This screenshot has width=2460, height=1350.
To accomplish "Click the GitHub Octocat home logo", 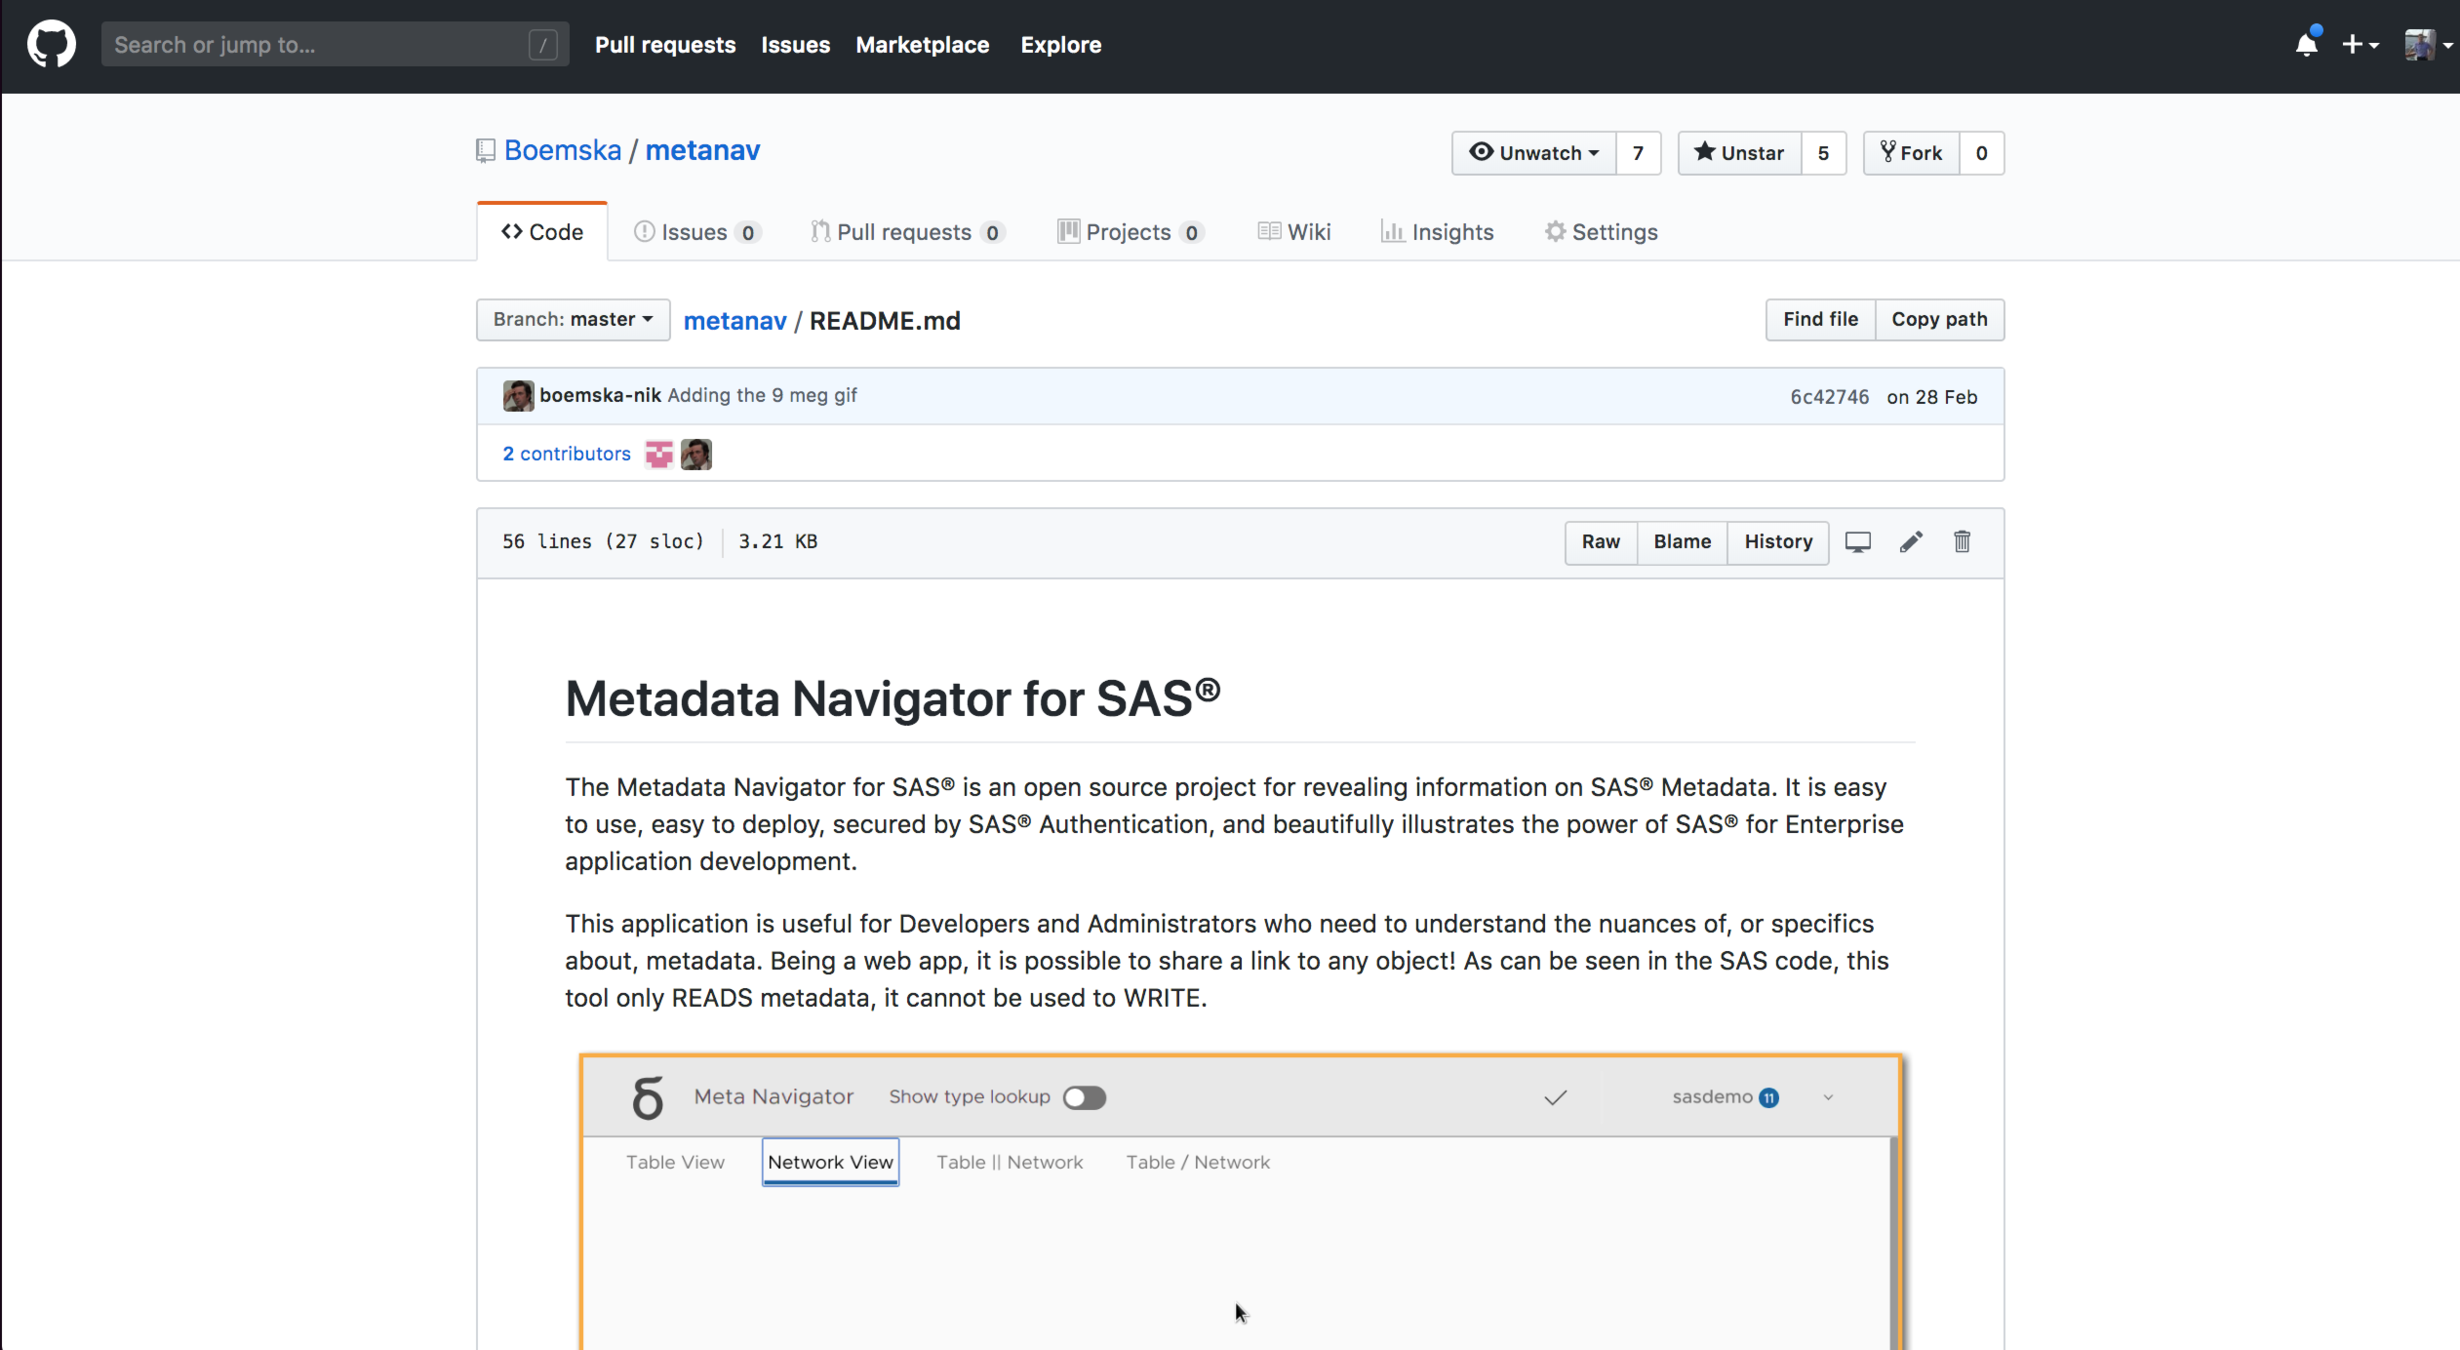I will (51, 45).
